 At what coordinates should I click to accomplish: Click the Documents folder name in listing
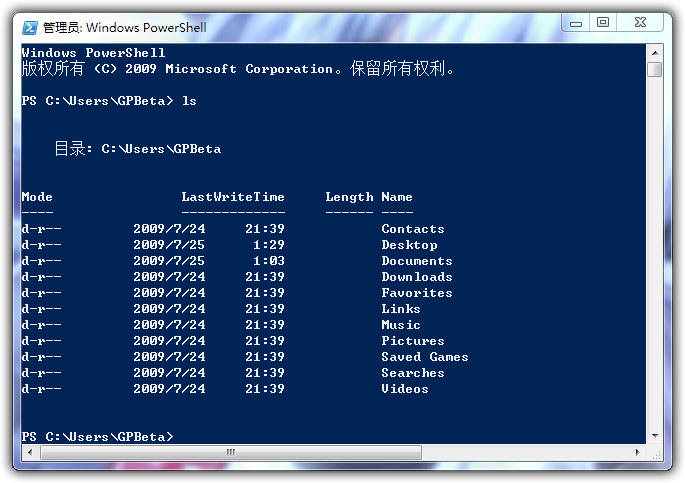coord(417,261)
